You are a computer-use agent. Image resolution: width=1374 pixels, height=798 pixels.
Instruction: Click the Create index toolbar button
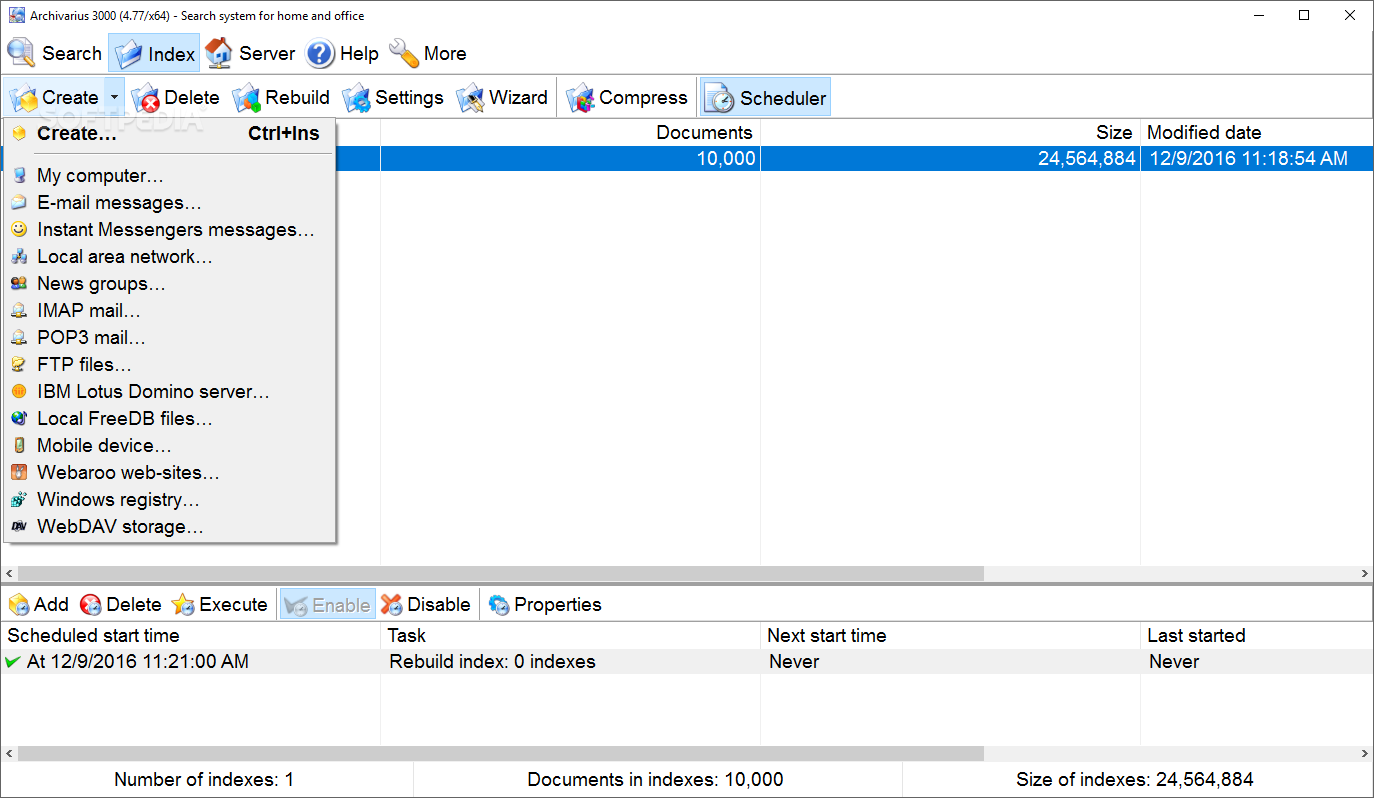tap(55, 98)
